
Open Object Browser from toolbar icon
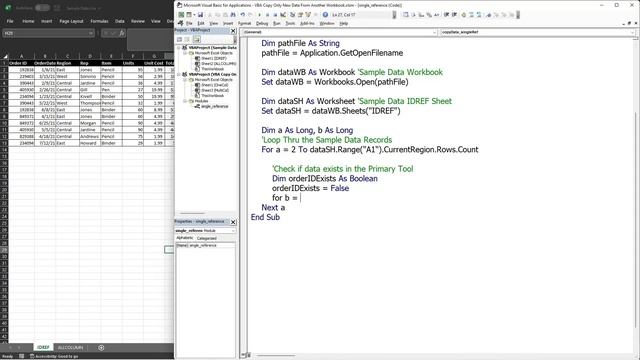point(307,15)
